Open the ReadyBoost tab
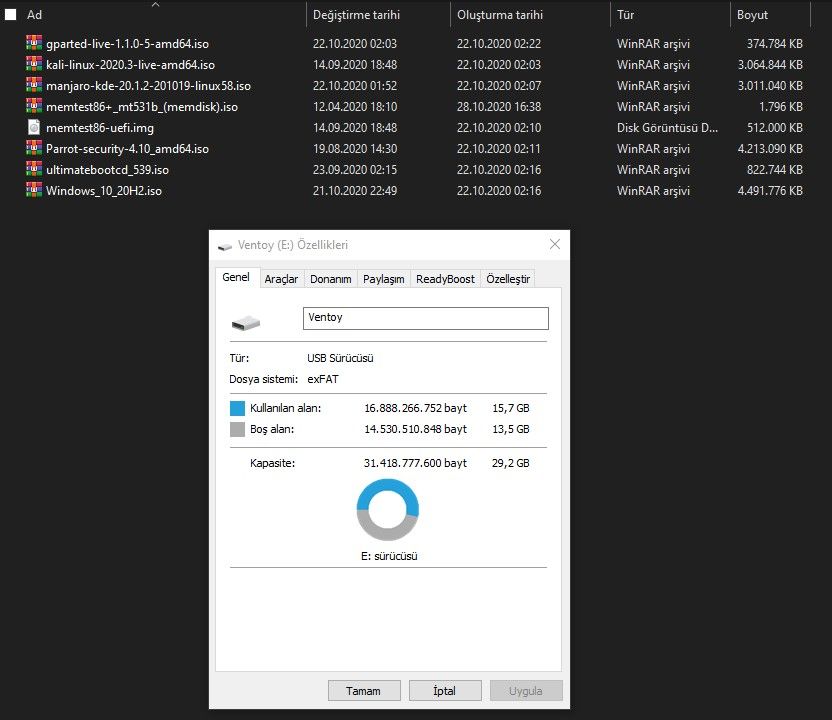 click(445, 279)
